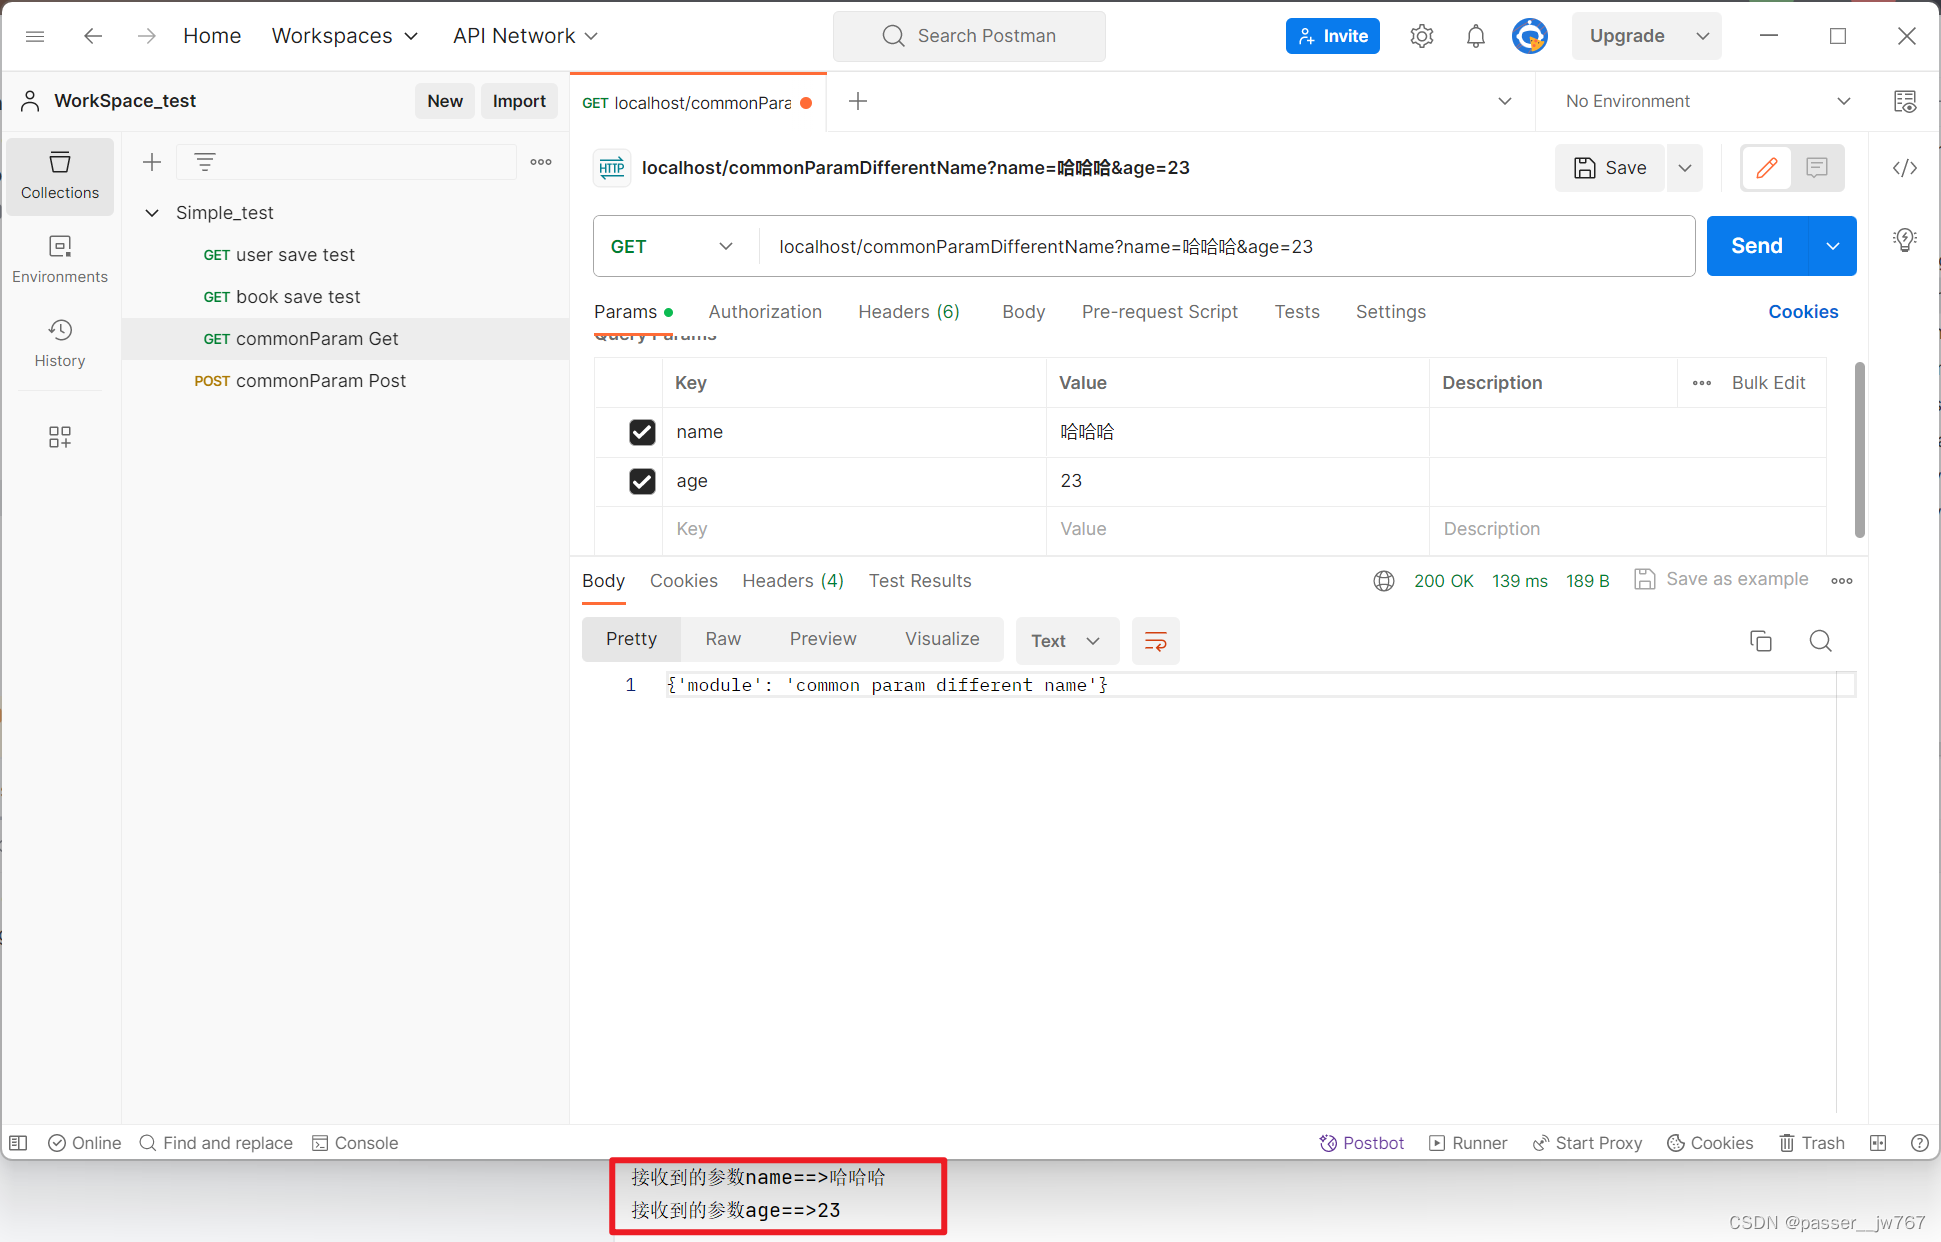
Task: Open the Send options dropdown arrow
Action: tap(1833, 246)
